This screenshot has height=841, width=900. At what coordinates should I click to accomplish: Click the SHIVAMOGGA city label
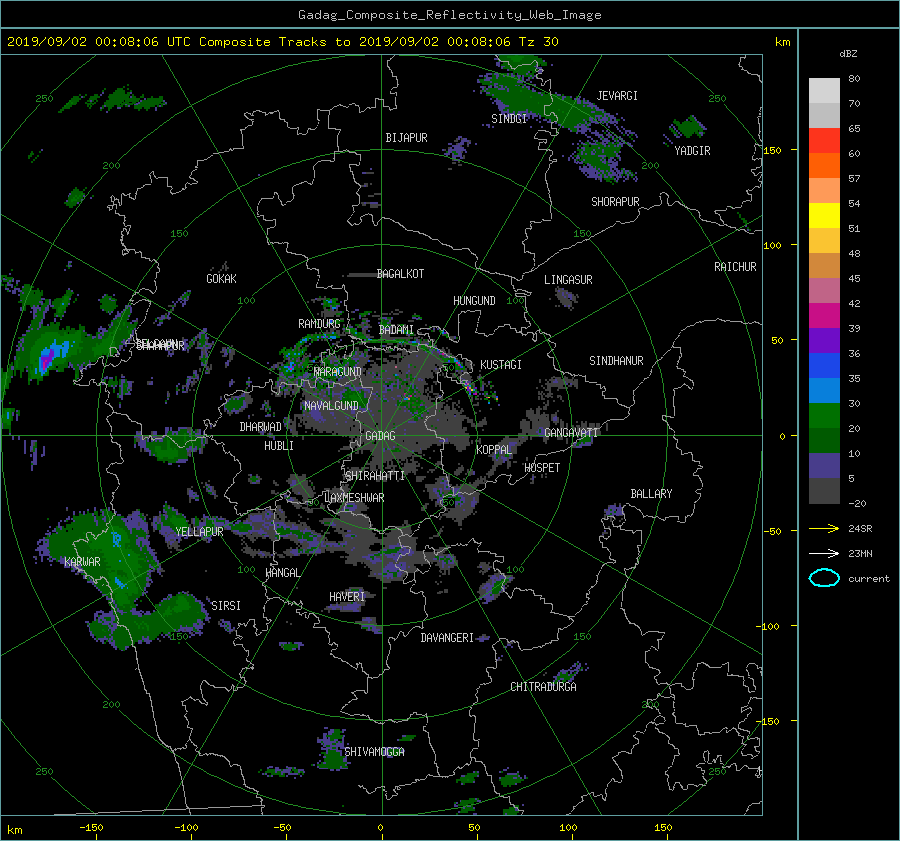pos(374,752)
